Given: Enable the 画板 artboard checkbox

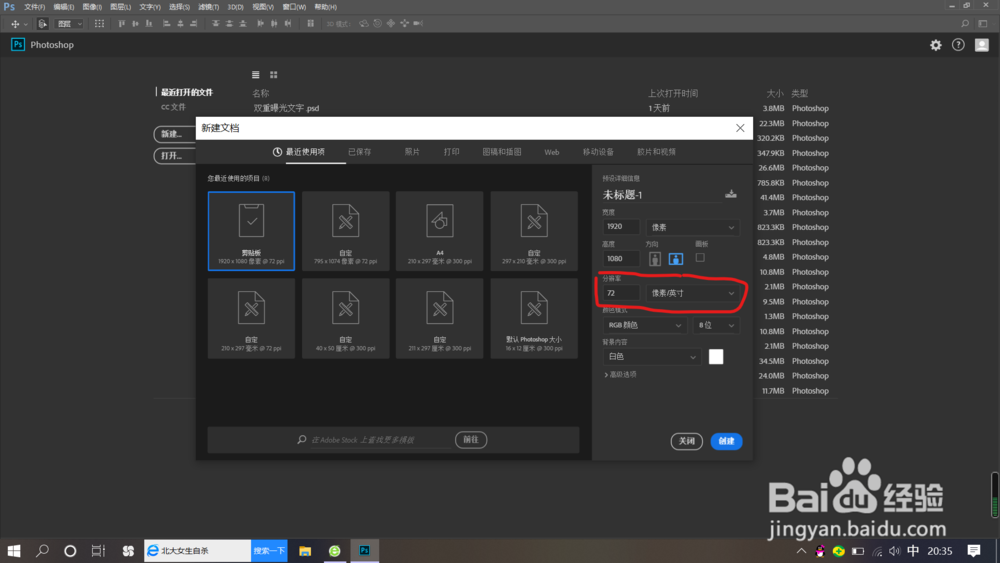Looking at the screenshot, I should 700,258.
